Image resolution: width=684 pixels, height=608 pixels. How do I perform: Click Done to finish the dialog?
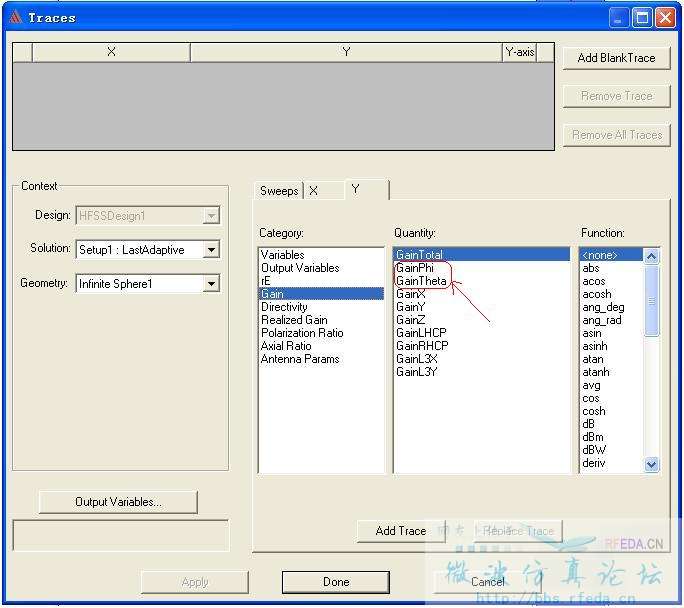[336, 582]
